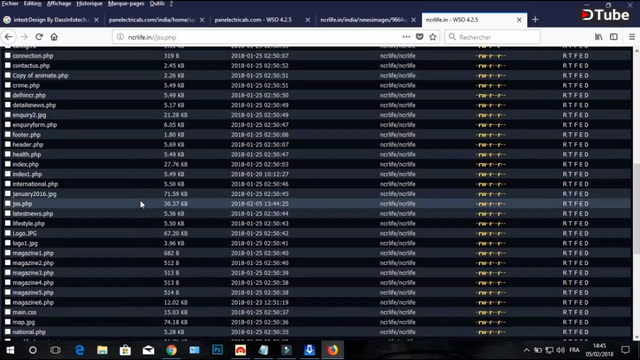Tick the checkbox for footer.php
640x360 pixels.
click(8, 134)
